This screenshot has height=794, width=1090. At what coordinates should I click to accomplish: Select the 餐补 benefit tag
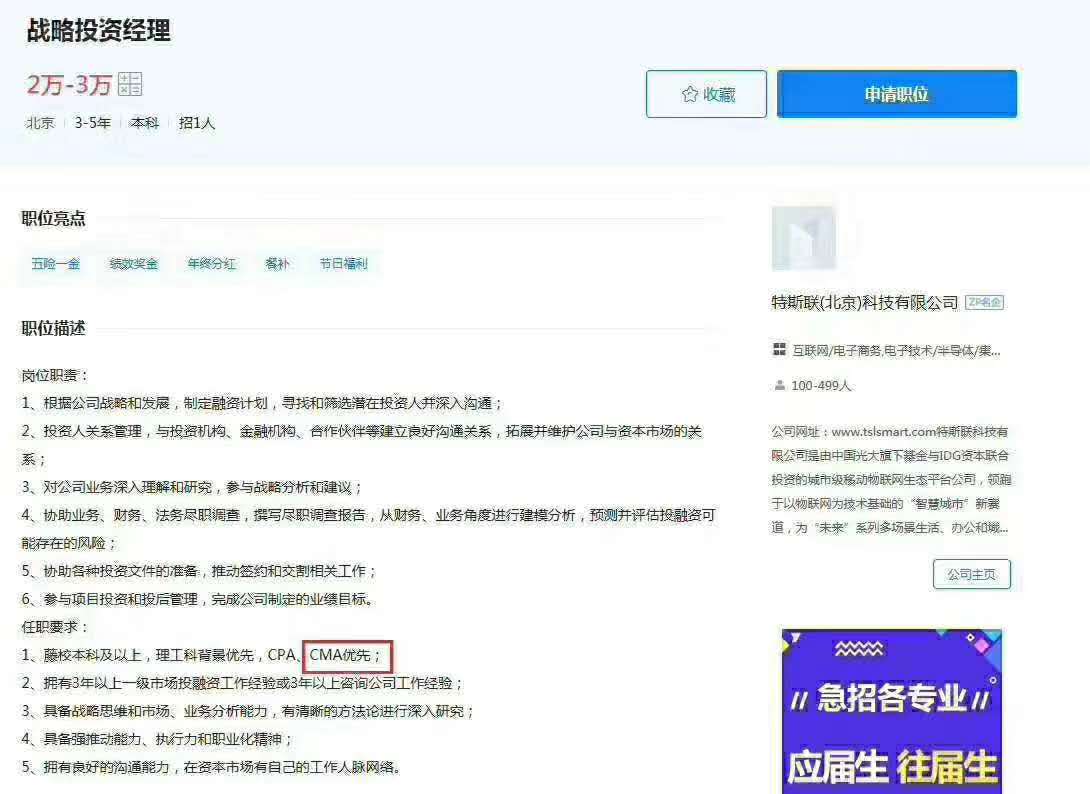coord(277,263)
